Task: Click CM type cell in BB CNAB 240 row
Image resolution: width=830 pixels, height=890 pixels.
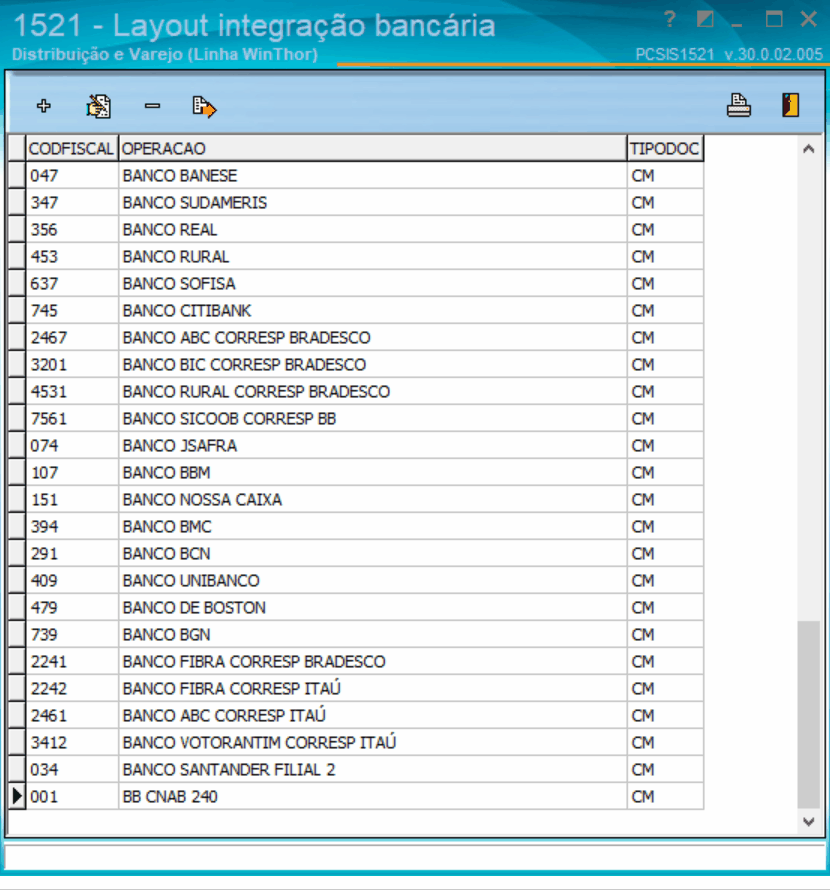Action: (665, 796)
